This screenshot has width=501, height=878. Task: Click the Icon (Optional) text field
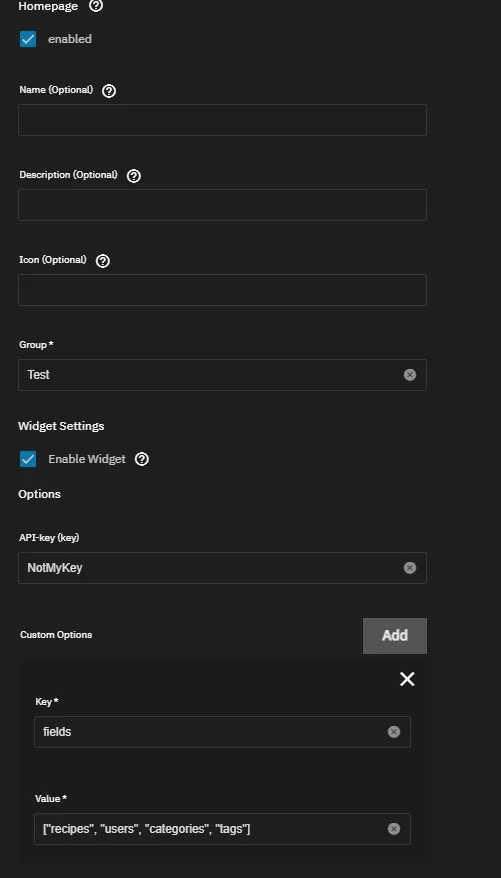pyautogui.click(x=222, y=290)
